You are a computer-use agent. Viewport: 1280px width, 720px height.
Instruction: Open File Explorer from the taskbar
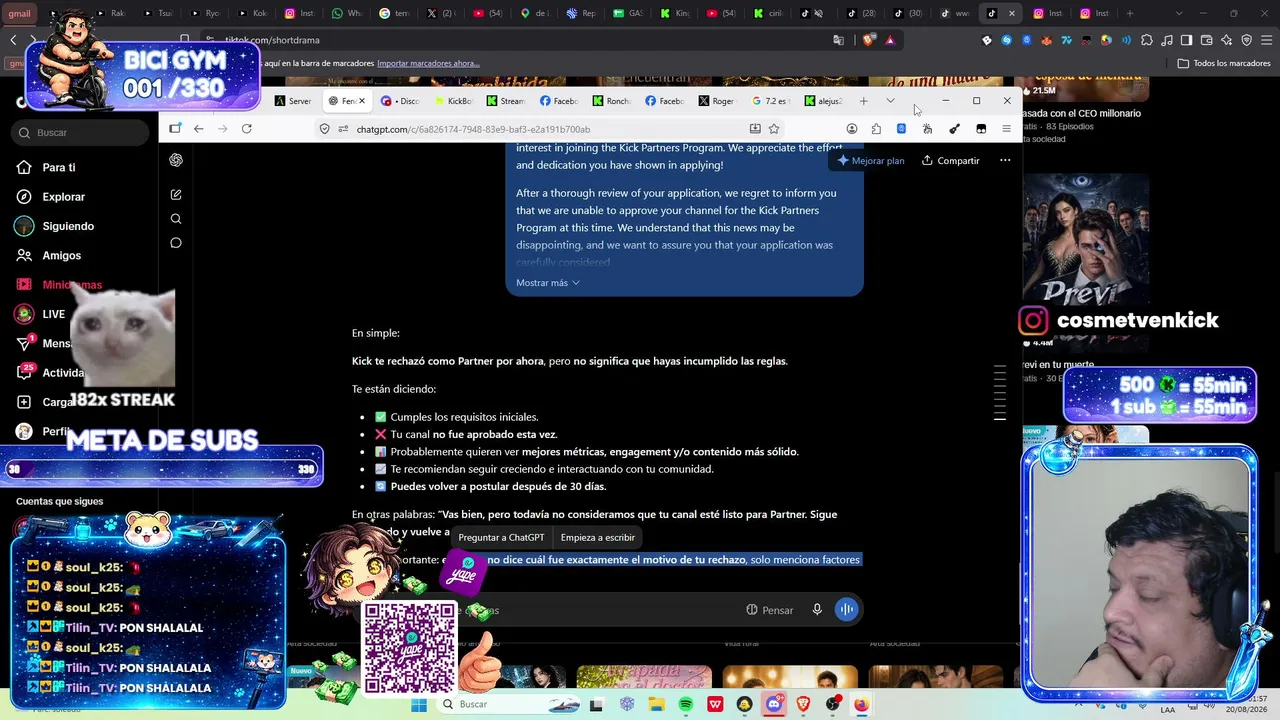656,705
